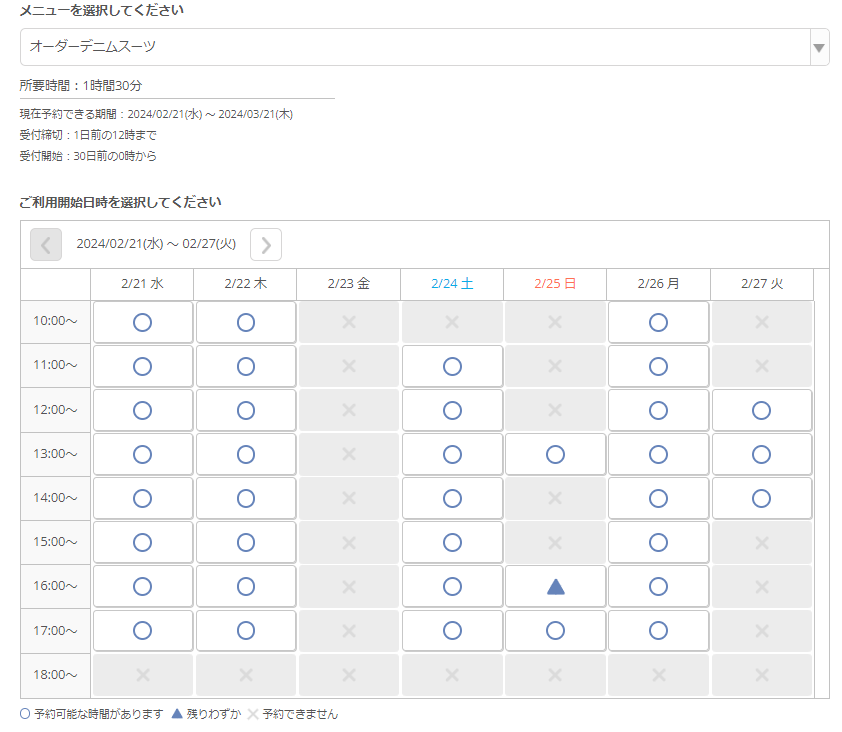Choose the 10:00 slot on 2/26 月
Screen dimensions: 842x732
click(658, 322)
